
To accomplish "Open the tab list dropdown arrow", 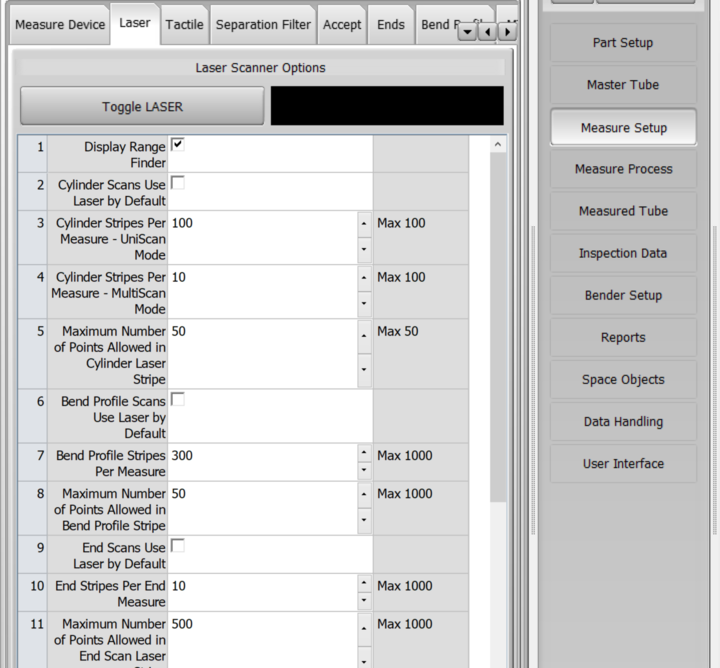I will click(x=467, y=33).
